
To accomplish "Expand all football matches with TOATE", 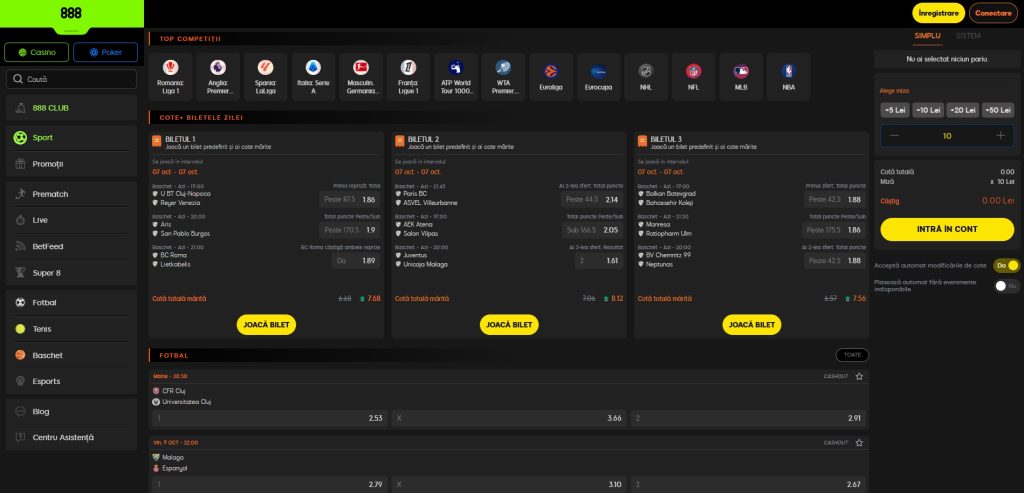I will (852, 355).
